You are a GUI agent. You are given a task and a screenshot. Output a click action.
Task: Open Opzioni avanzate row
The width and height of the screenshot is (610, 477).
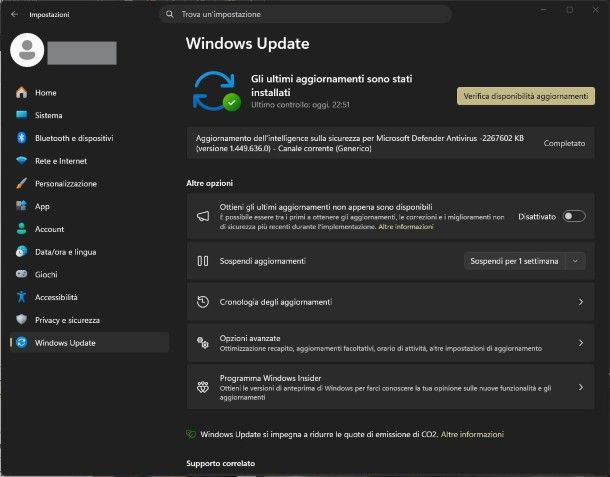[391, 343]
